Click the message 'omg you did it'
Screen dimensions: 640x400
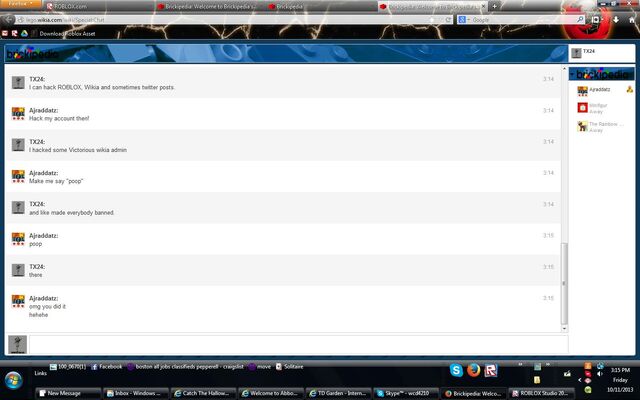pyautogui.click(x=47, y=307)
